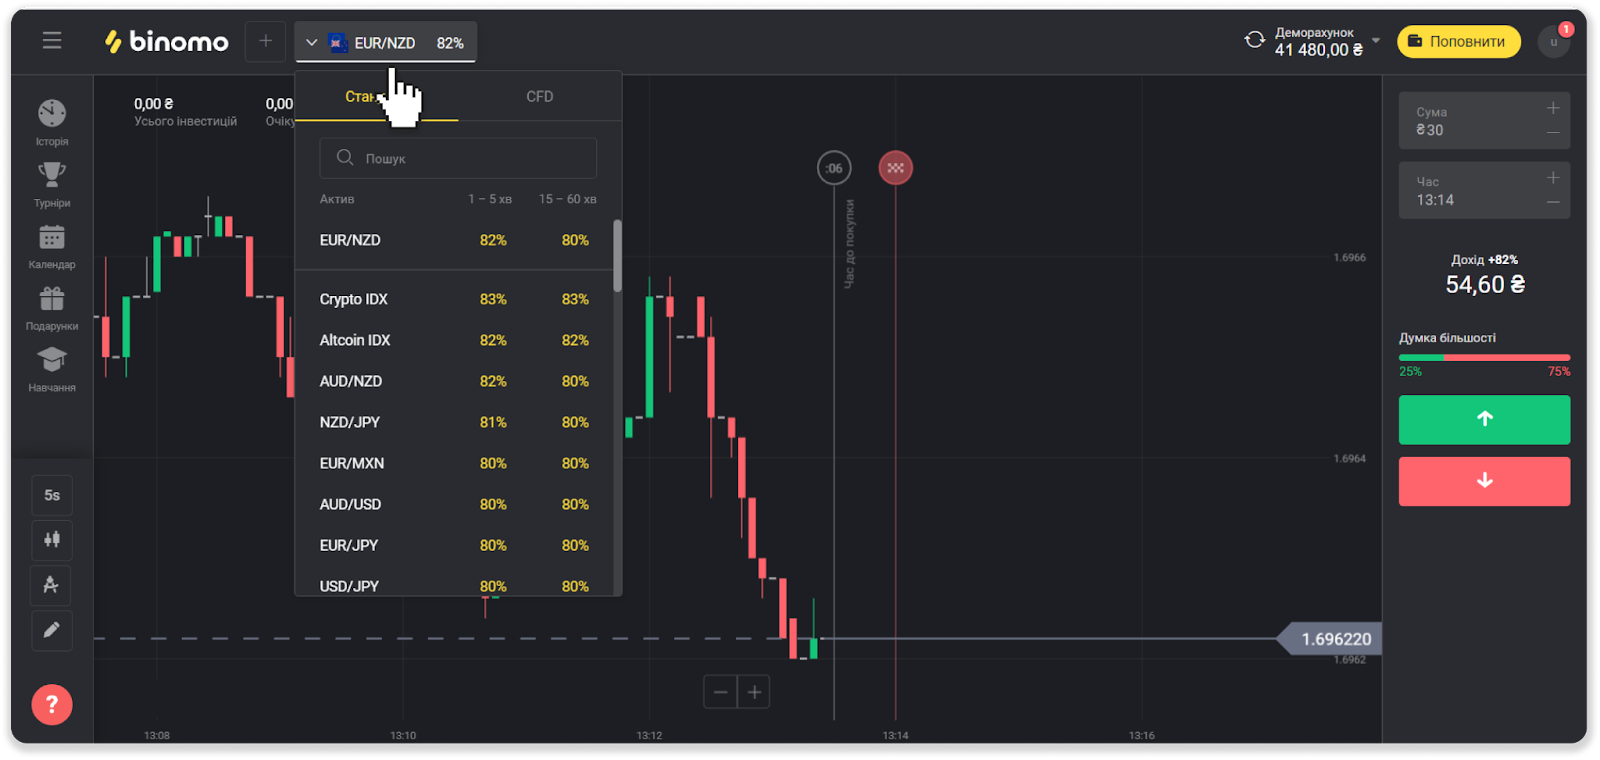The width and height of the screenshot is (1600, 760).
Task: Select Crypto IDX from asset list
Action: pos(354,299)
